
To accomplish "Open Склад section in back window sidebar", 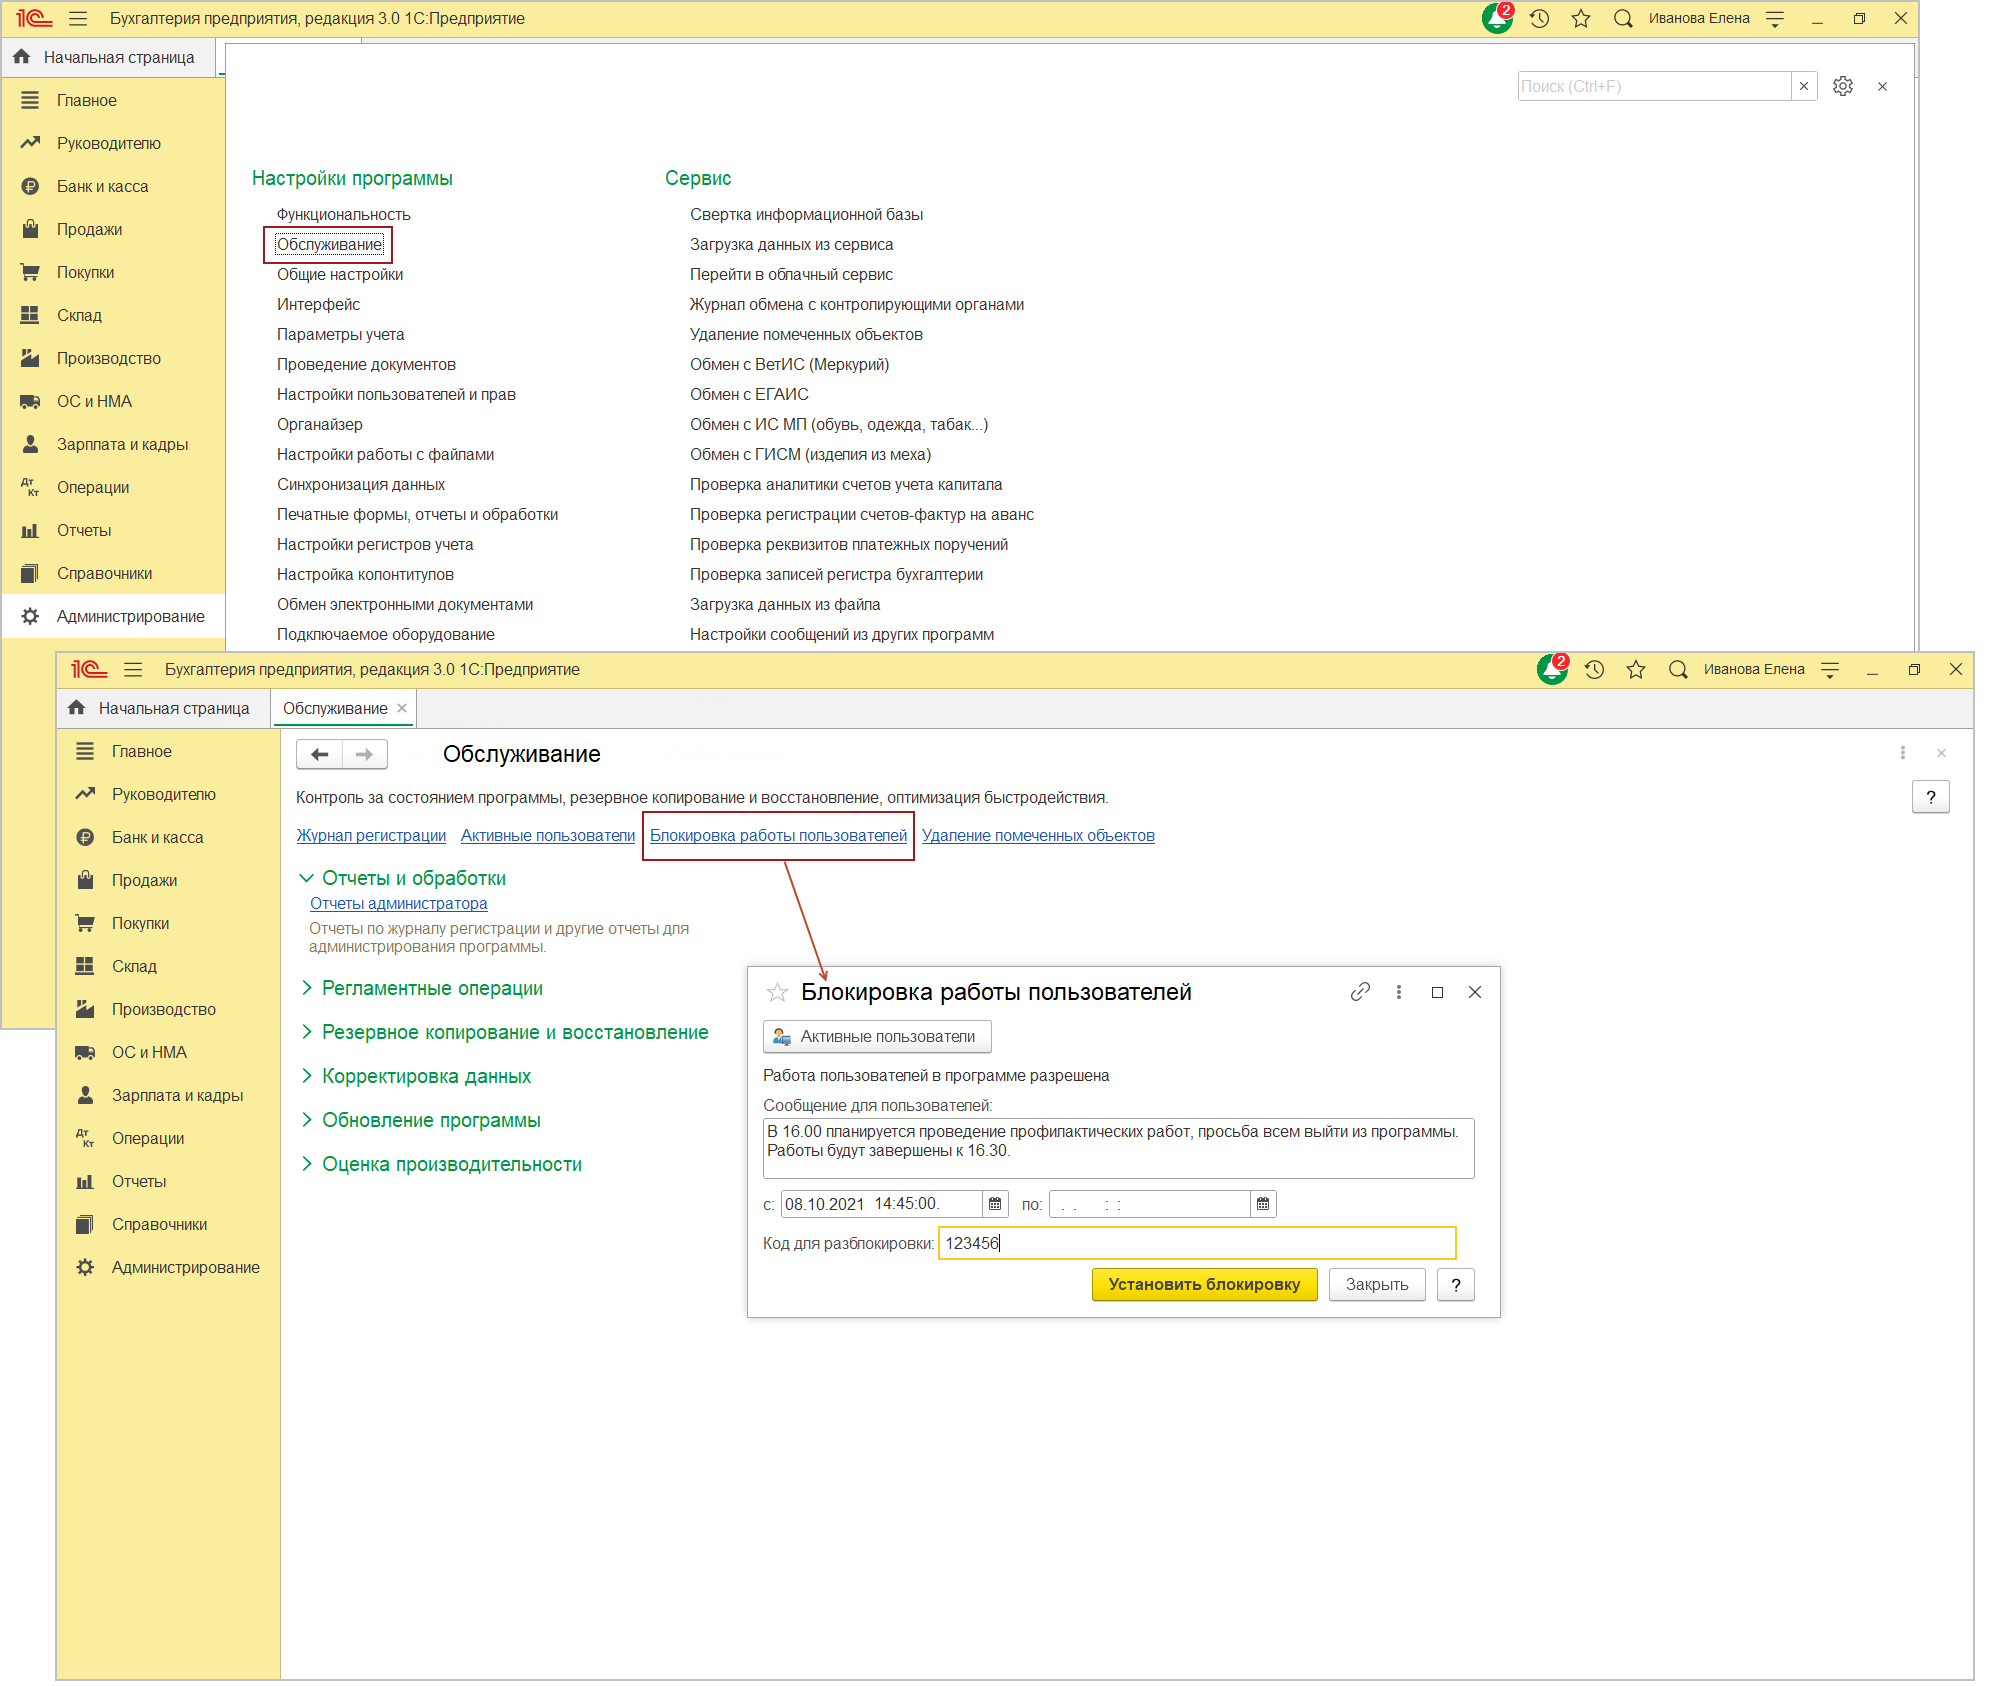I will (x=113, y=315).
